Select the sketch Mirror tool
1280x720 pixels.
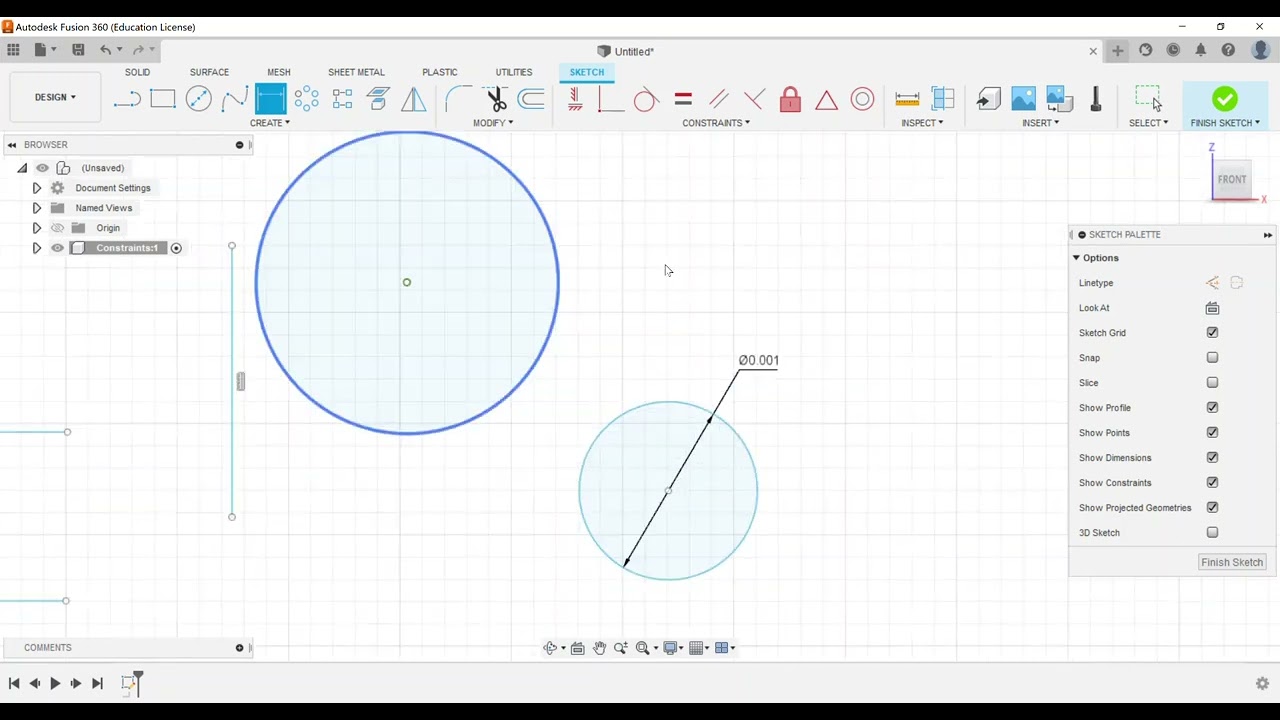[414, 99]
